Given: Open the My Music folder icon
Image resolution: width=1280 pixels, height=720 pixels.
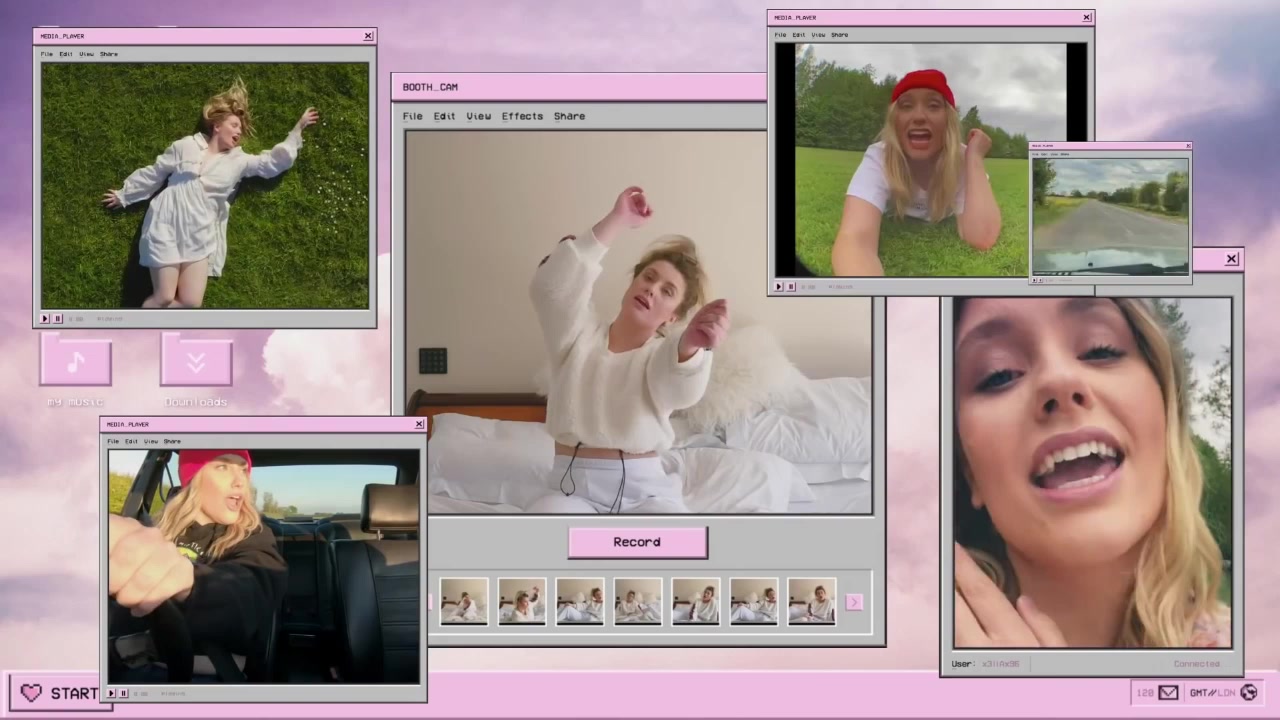Looking at the screenshot, I should point(75,361).
